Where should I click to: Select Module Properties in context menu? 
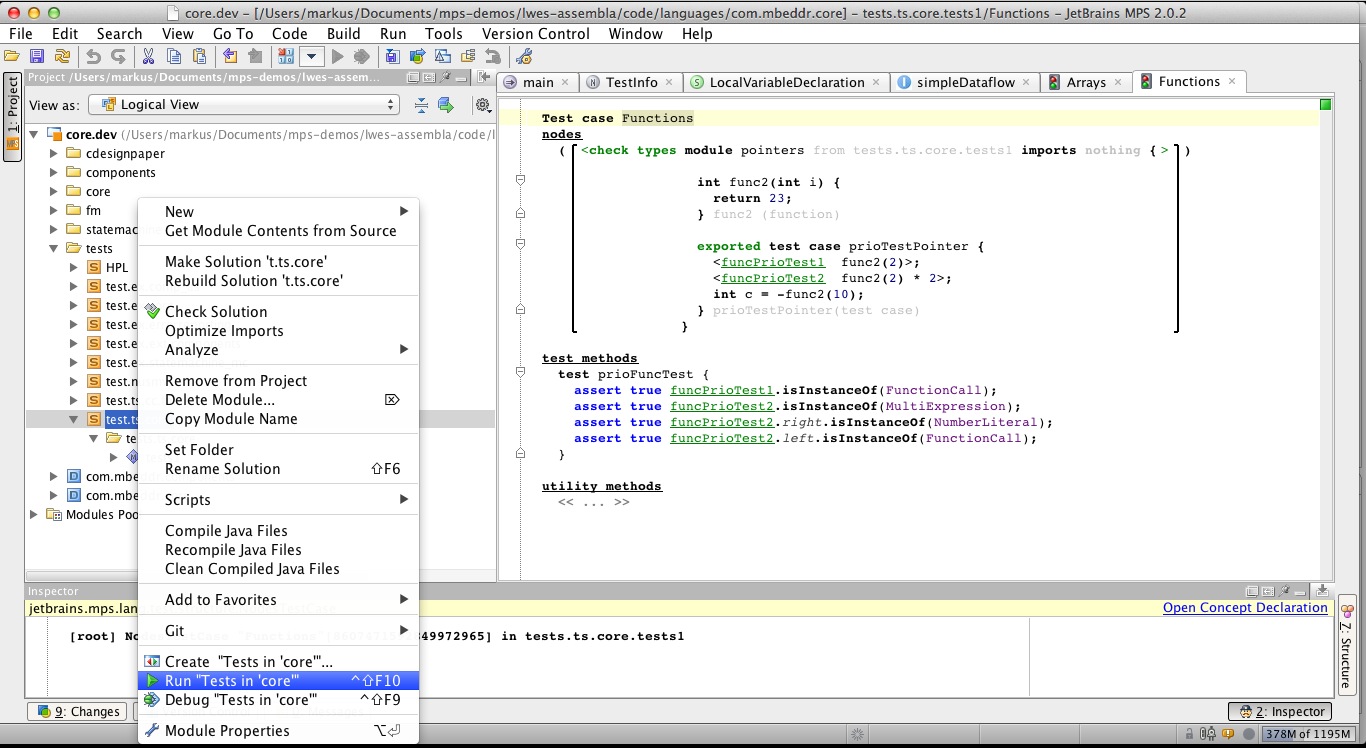pyautogui.click(x=278, y=731)
